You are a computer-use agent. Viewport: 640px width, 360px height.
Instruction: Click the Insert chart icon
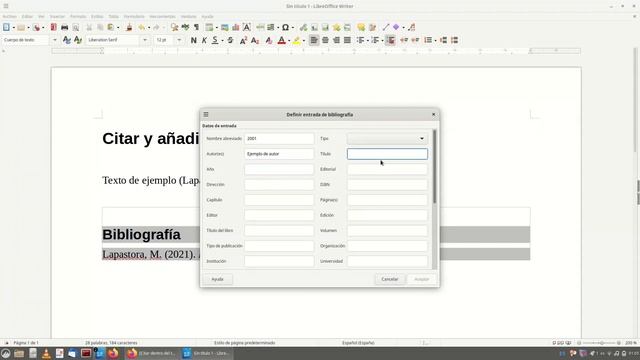coord(236,27)
